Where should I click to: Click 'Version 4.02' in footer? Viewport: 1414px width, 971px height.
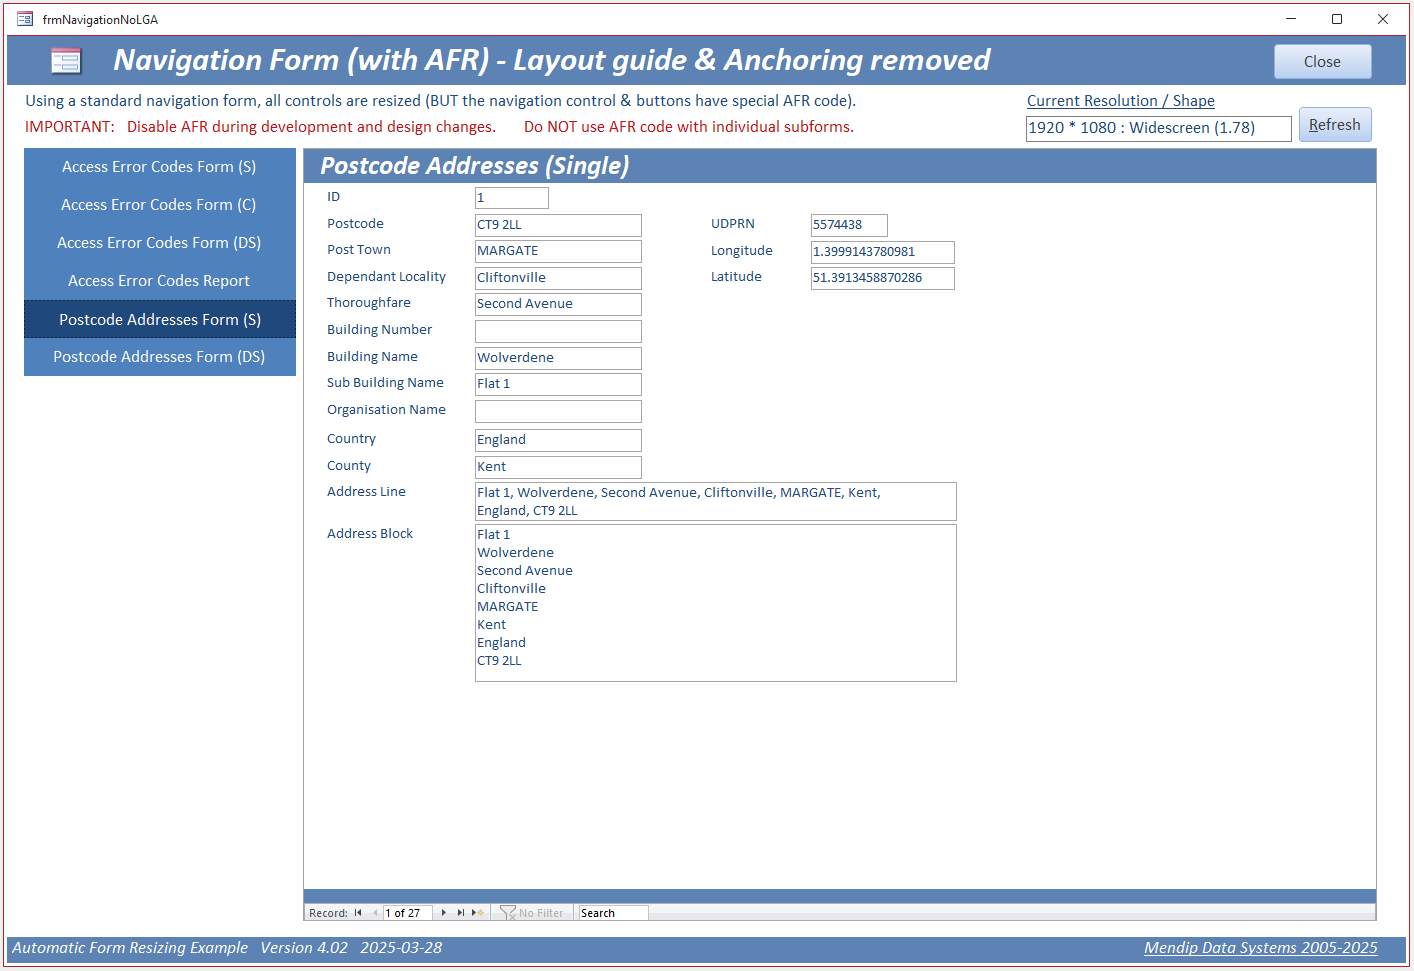tap(304, 948)
